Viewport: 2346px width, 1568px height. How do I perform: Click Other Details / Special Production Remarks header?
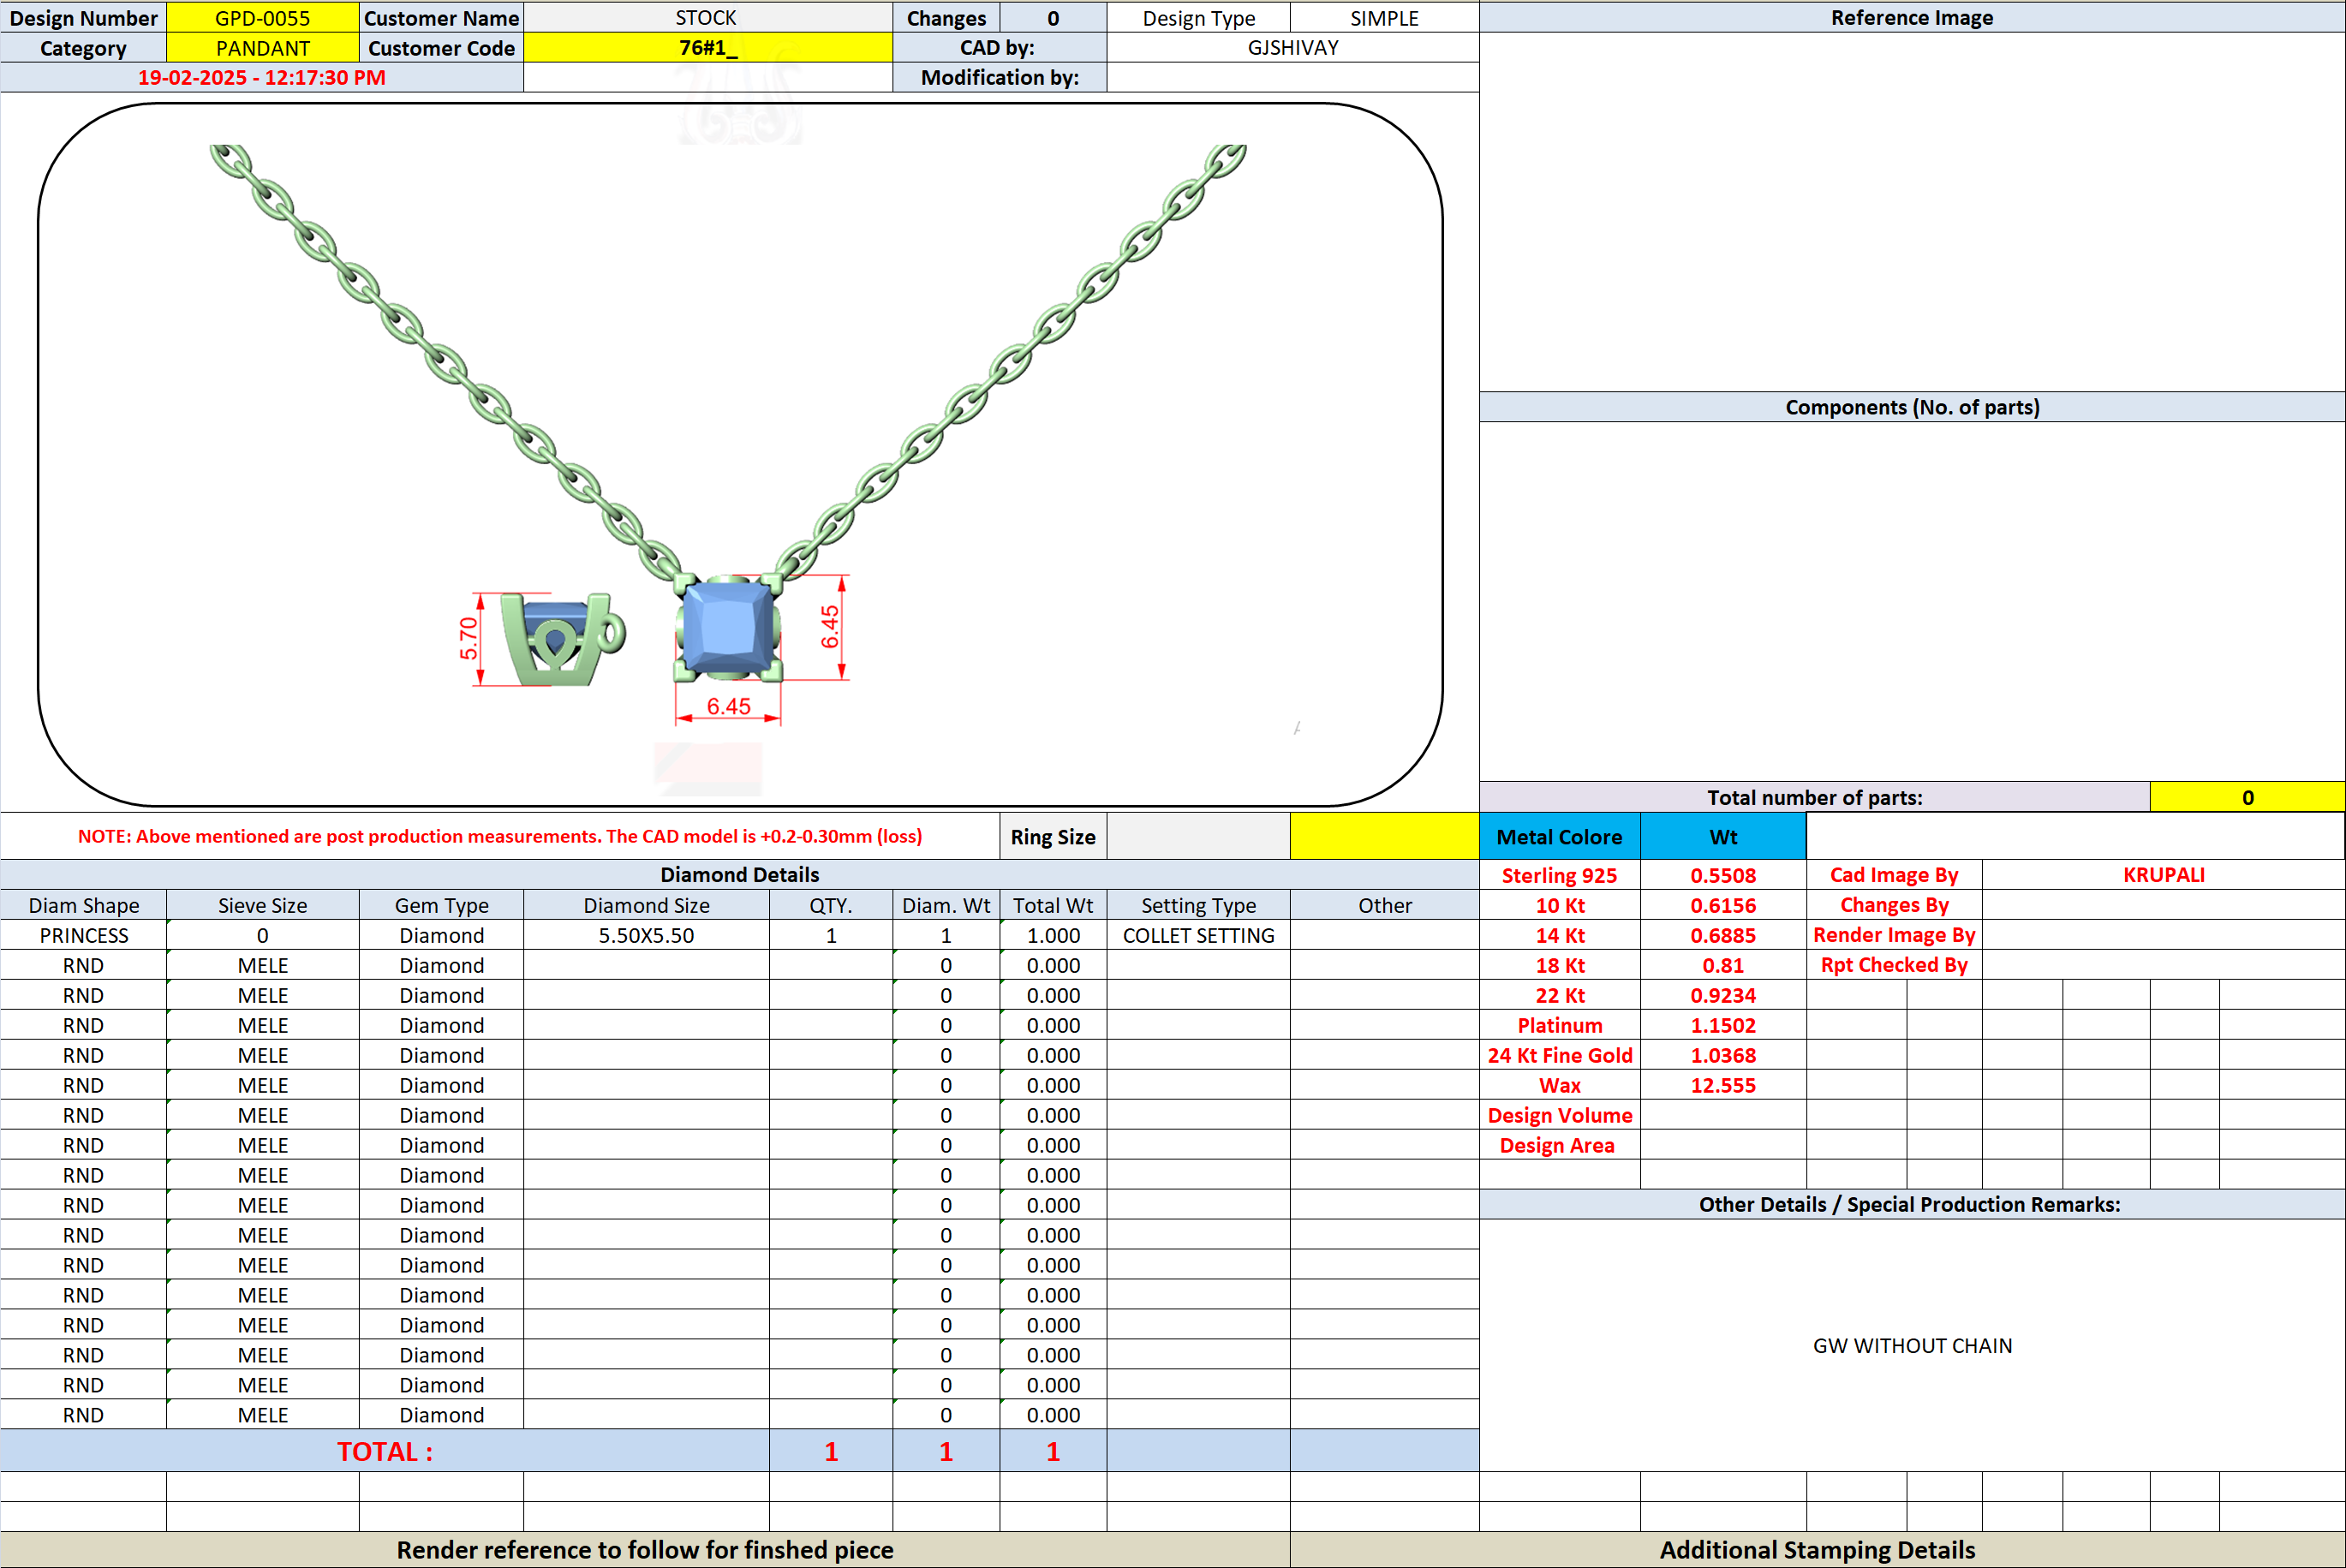[x=1911, y=1204]
